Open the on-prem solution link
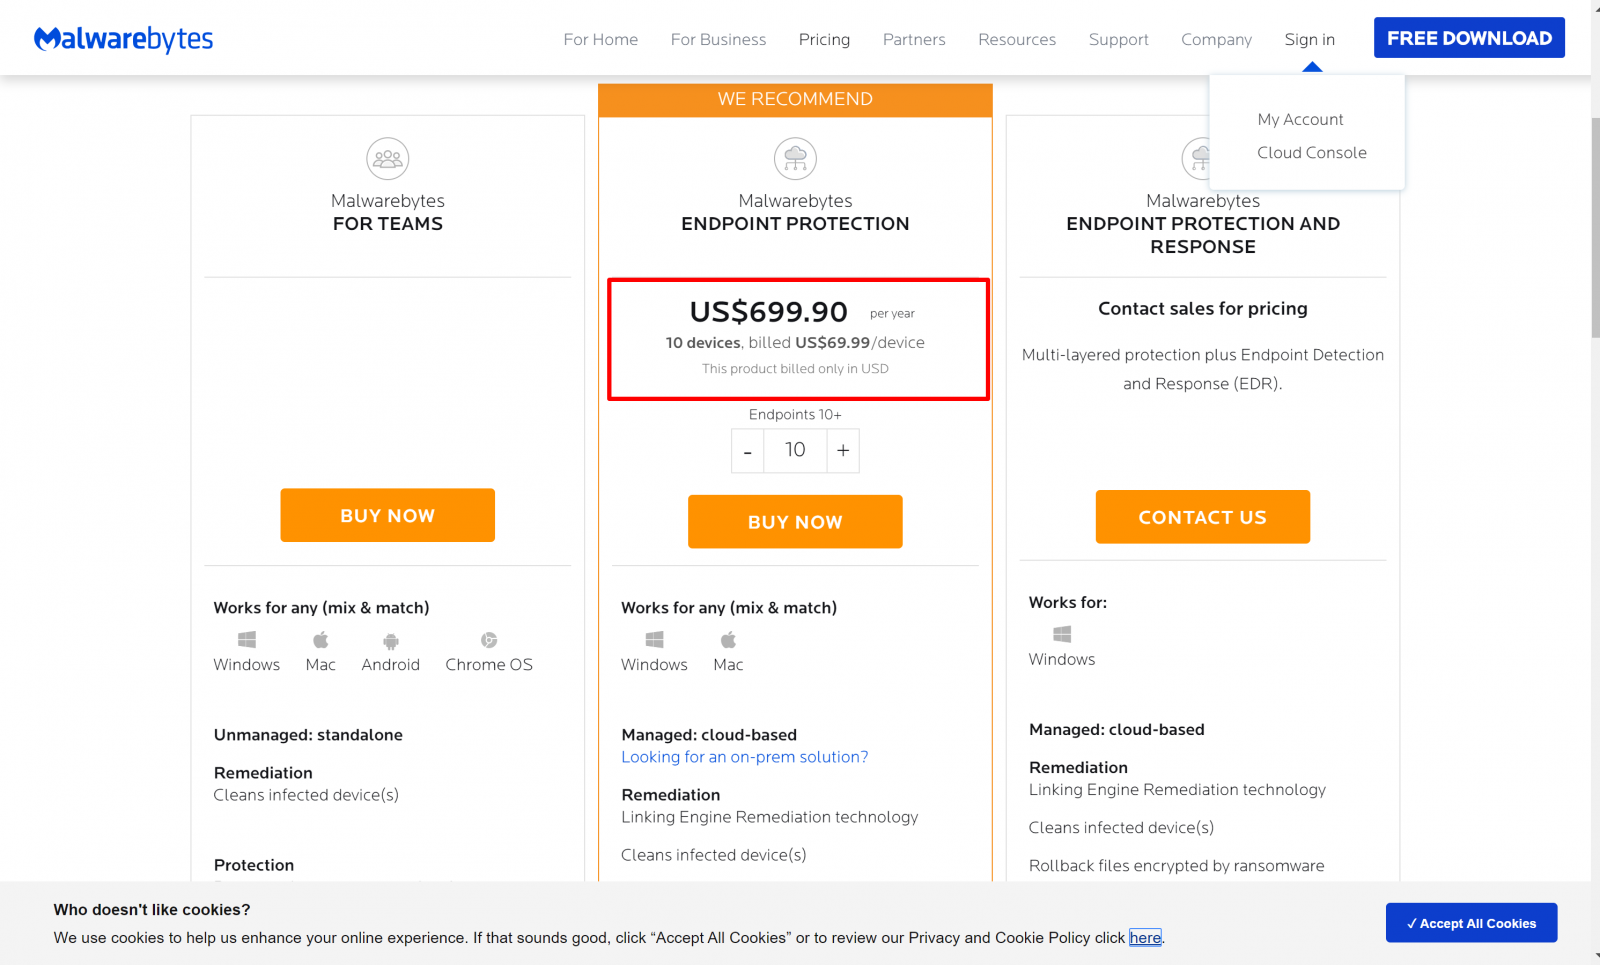Viewport: 1600px width, 965px height. point(744,757)
